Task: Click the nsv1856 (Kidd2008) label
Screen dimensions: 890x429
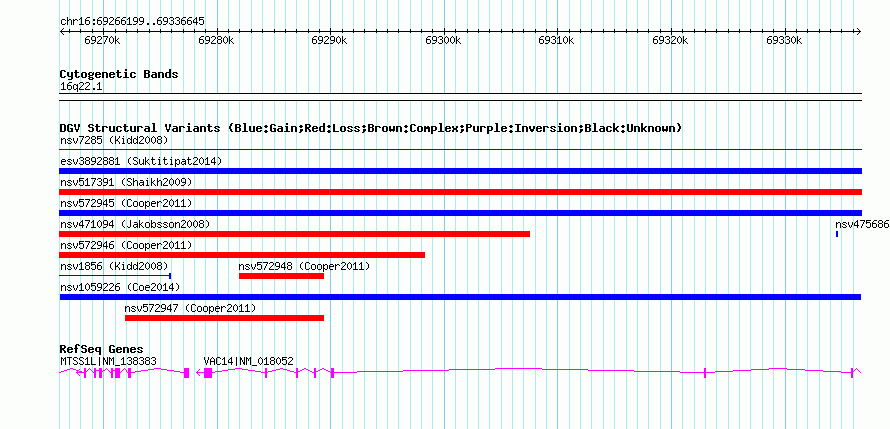Action: pyautogui.click(x=114, y=266)
